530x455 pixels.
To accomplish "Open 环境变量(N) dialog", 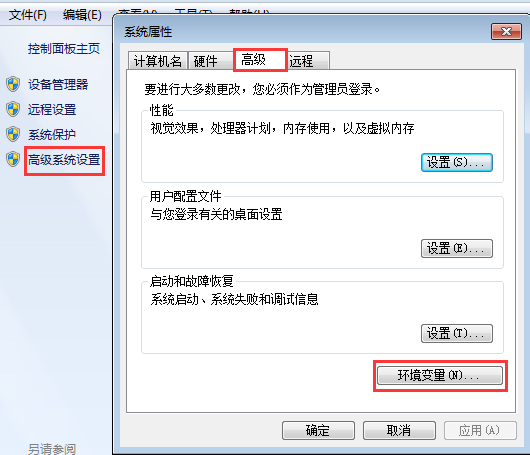I will [440, 376].
